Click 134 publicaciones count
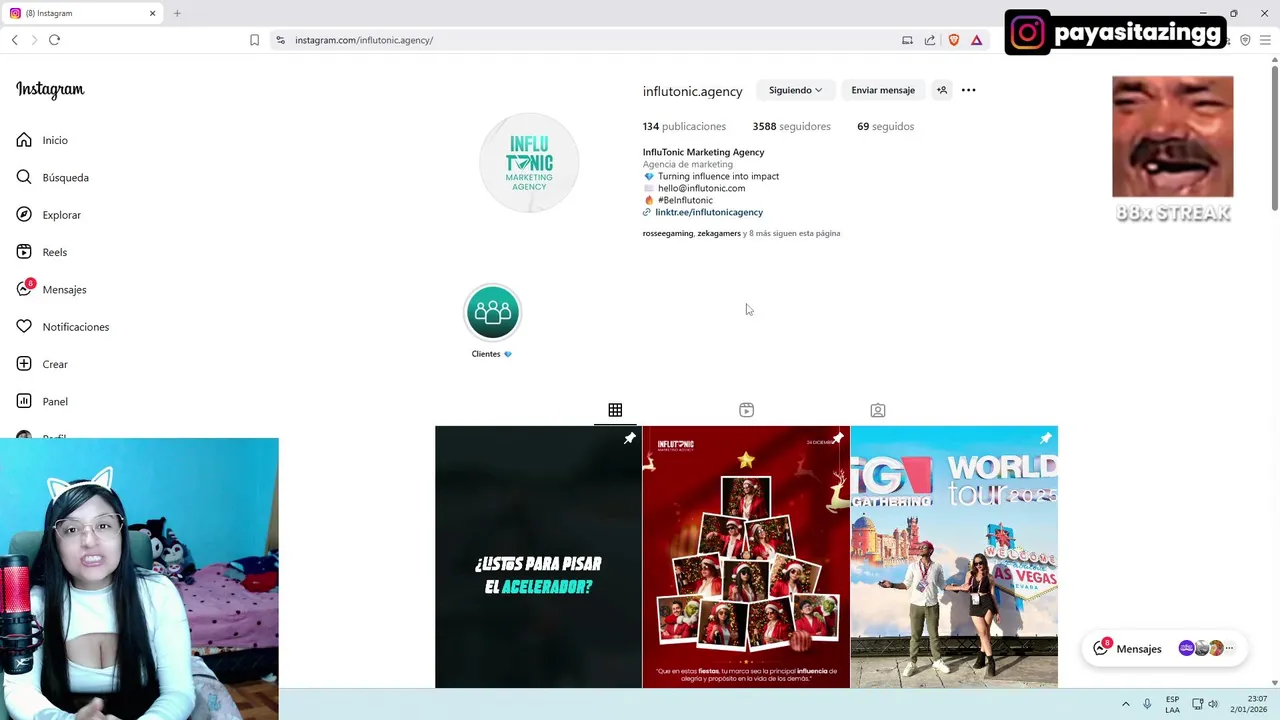Viewport: 1280px width, 720px height. click(684, 127)
